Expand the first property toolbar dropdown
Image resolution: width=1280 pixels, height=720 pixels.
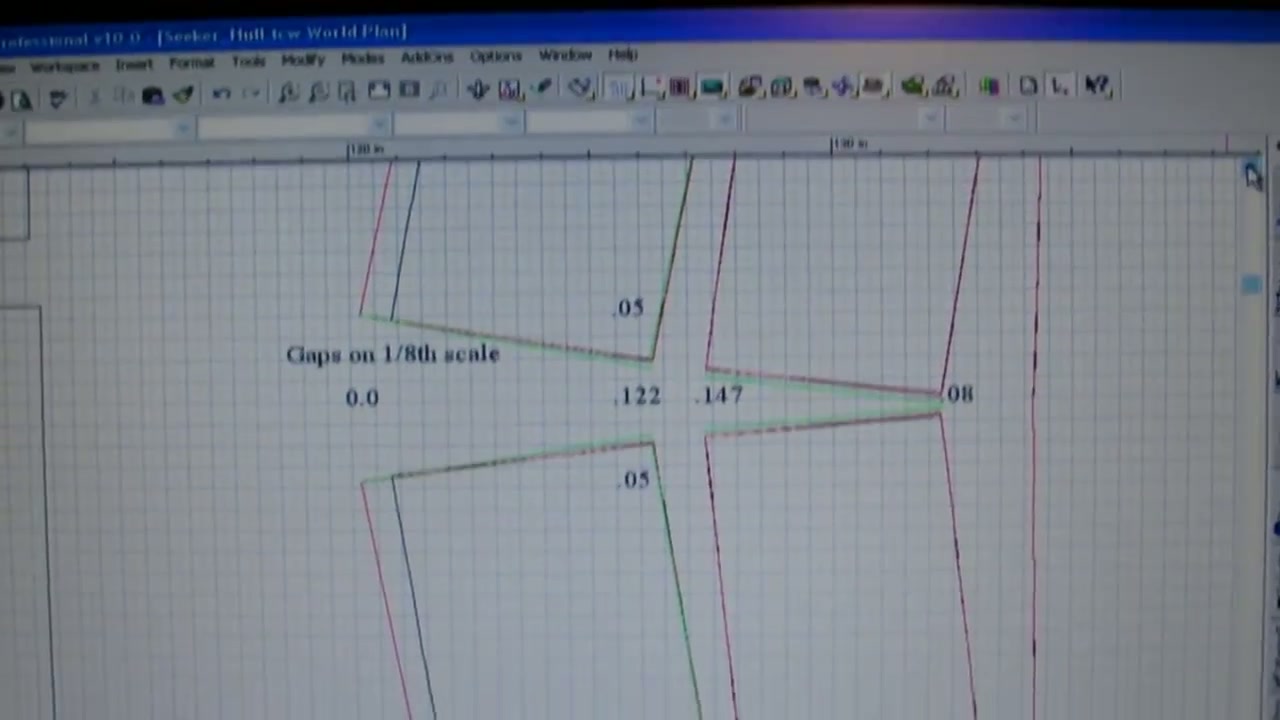(x=183, y=128)
